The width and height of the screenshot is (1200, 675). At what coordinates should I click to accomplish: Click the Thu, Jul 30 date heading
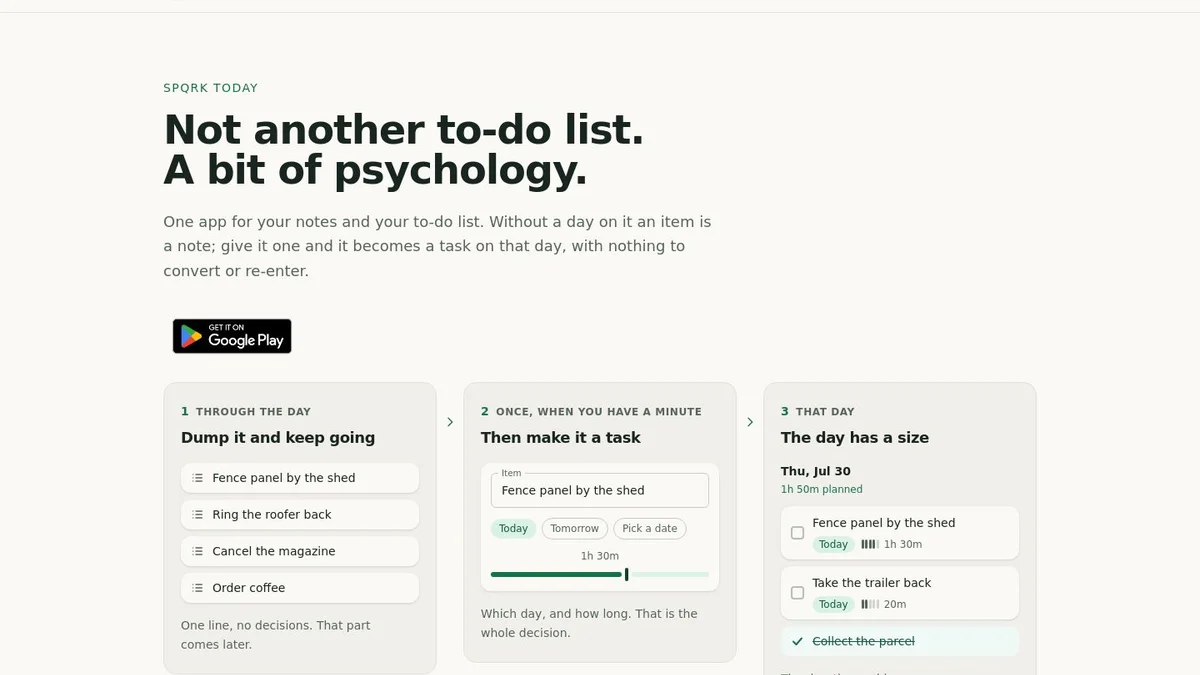[816, 471]
